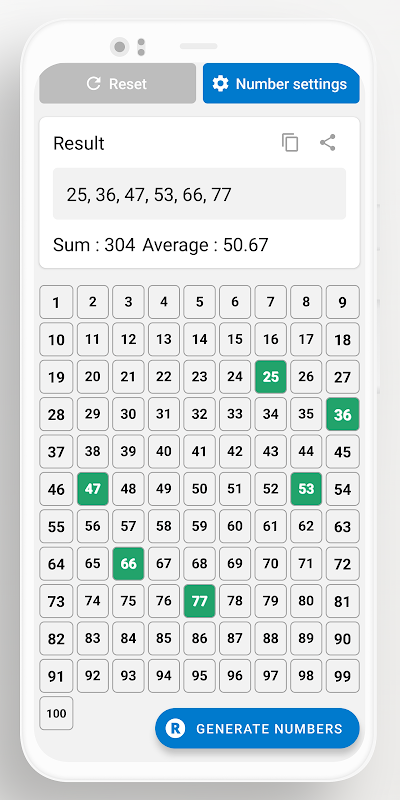400x800 pixels.
Task: Select number 1 in the grid
Action: click(x=56, y=302)
